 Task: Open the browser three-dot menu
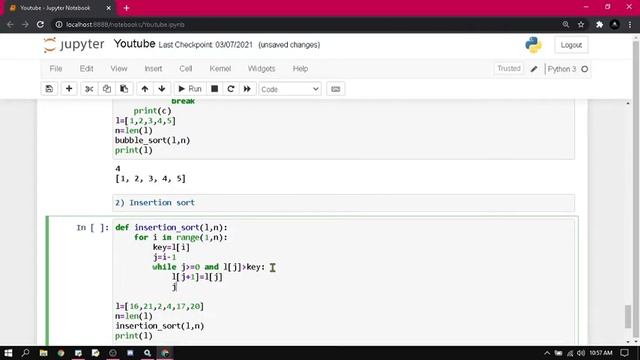[x=630, y=24]
